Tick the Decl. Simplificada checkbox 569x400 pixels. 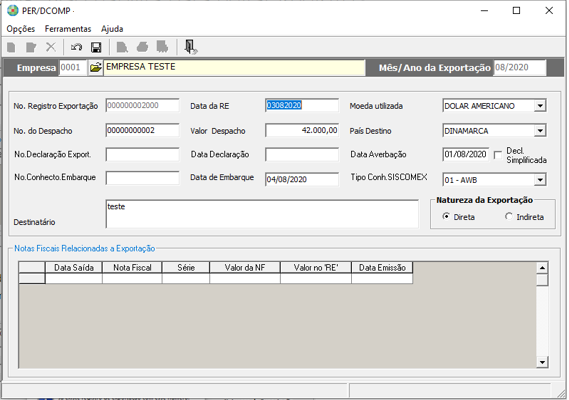[498, 155]
